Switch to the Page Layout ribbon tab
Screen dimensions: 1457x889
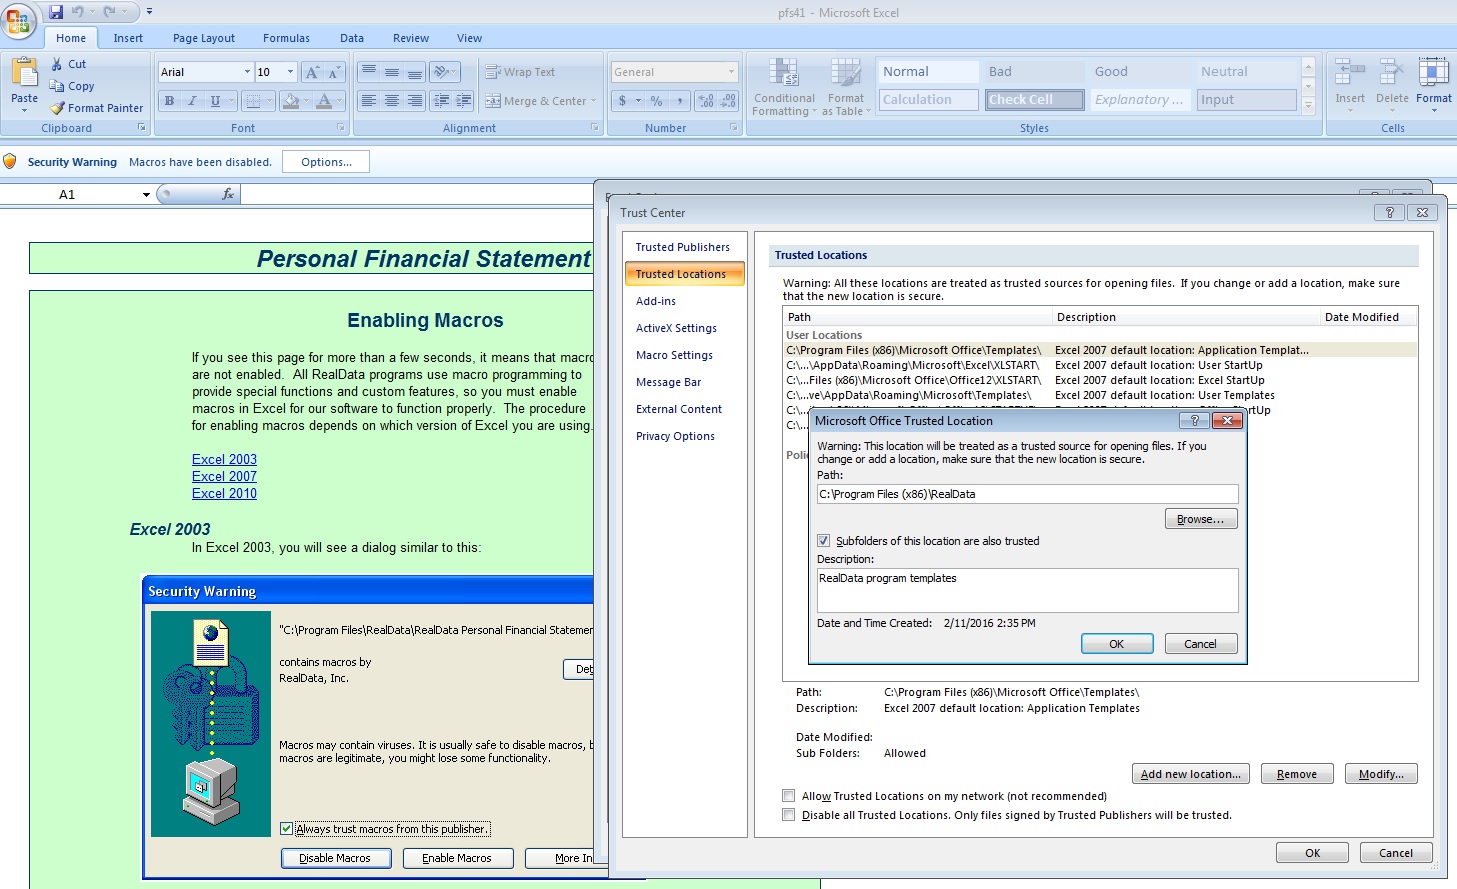click(x=203, y=38)
